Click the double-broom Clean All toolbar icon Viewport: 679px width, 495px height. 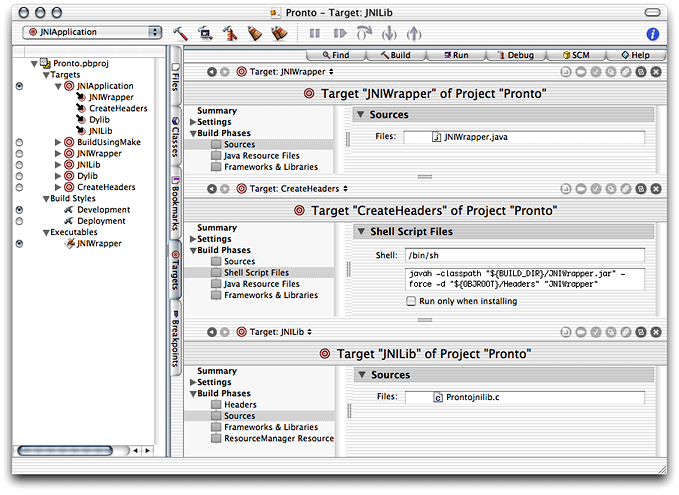coord(279,33)
